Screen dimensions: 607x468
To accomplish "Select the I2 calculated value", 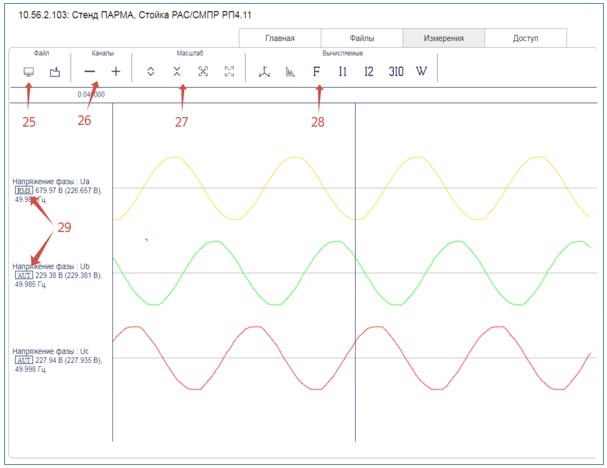I will tap(368, 72).
